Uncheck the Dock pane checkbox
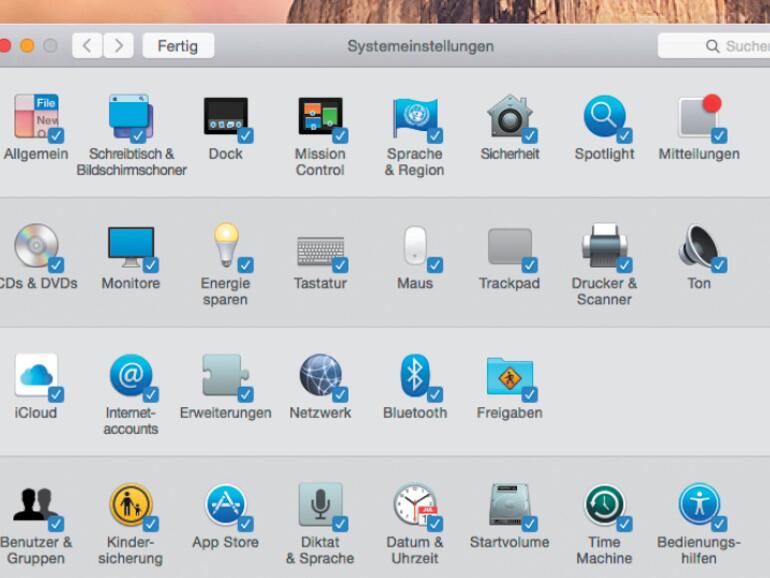 pyautogui.click(x=245, y=136)
